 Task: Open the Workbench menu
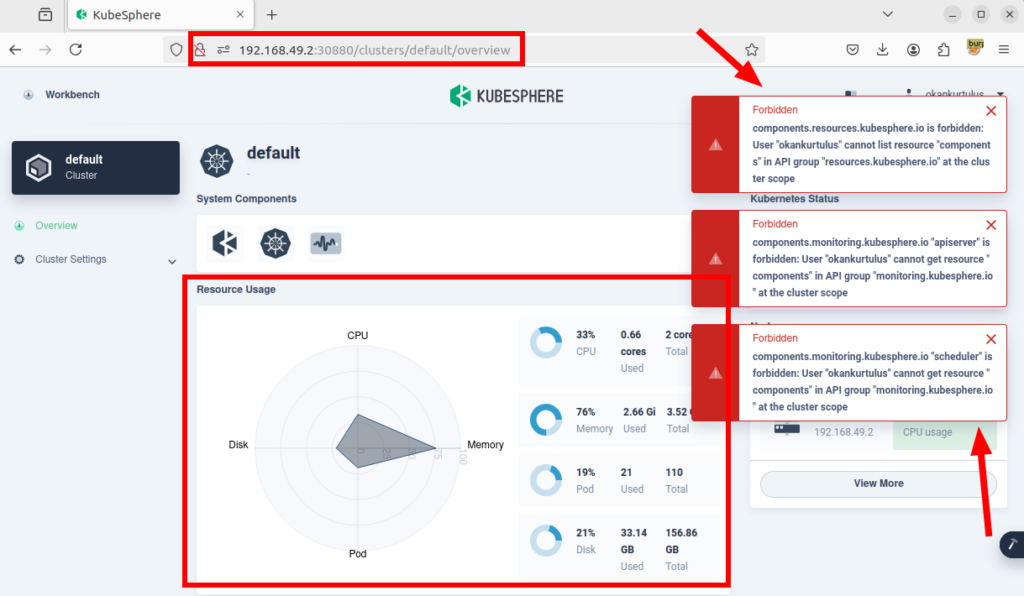tap(62, 95)
